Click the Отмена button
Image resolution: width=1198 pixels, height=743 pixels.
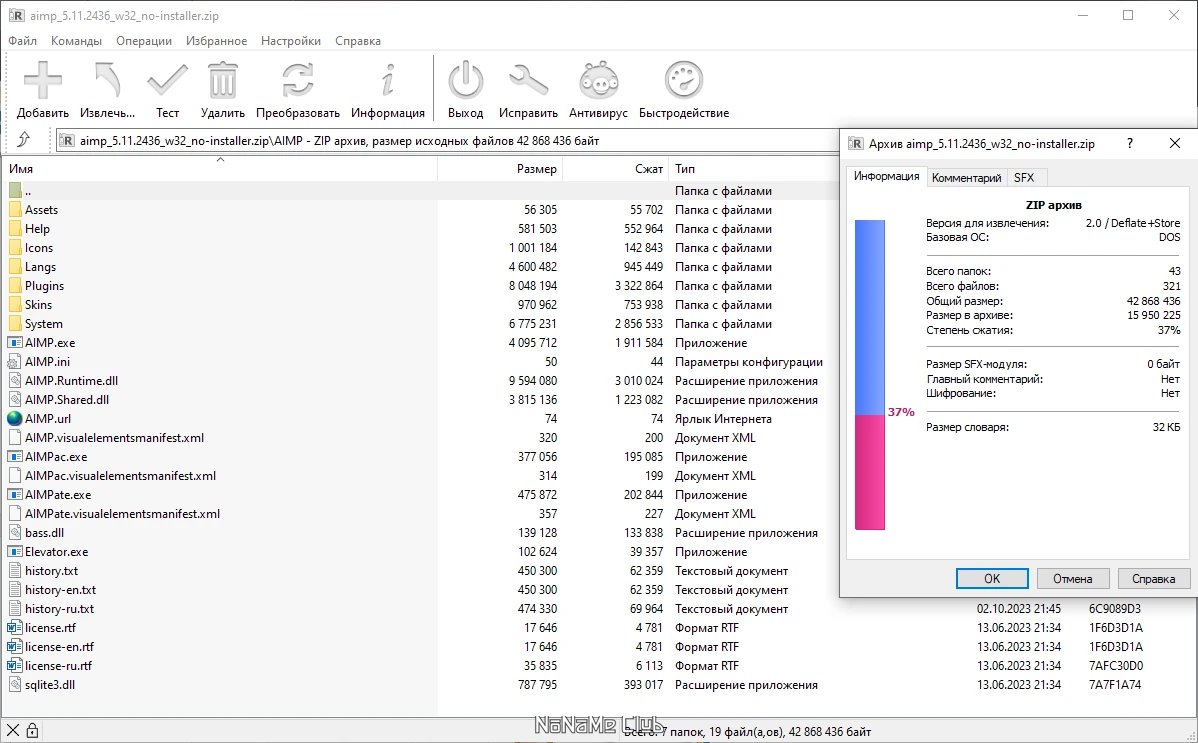1072,579
